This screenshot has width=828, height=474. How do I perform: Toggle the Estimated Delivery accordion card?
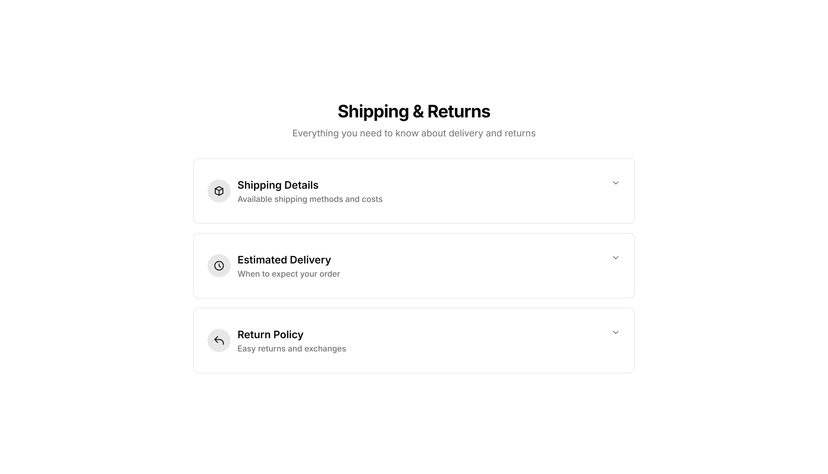pos(414,266)
